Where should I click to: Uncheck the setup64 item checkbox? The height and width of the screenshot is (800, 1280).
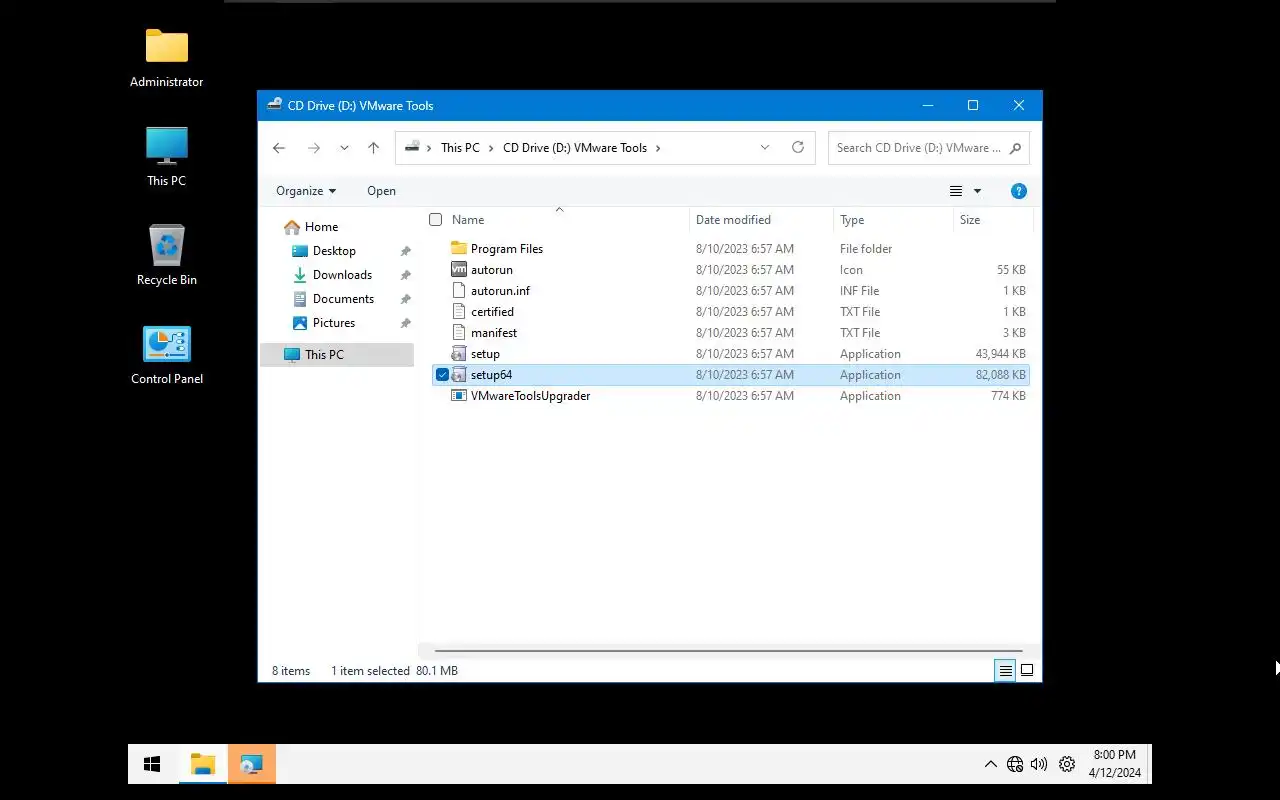tap(442, 375)
